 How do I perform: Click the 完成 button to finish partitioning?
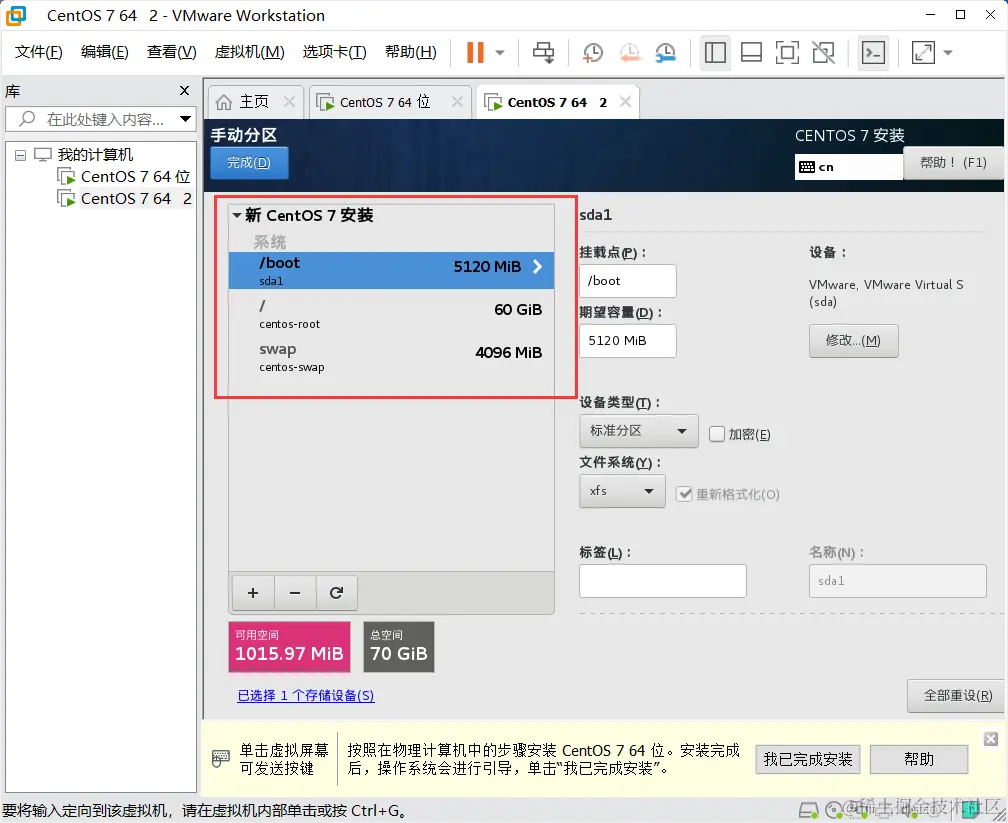tap(248, 161)
